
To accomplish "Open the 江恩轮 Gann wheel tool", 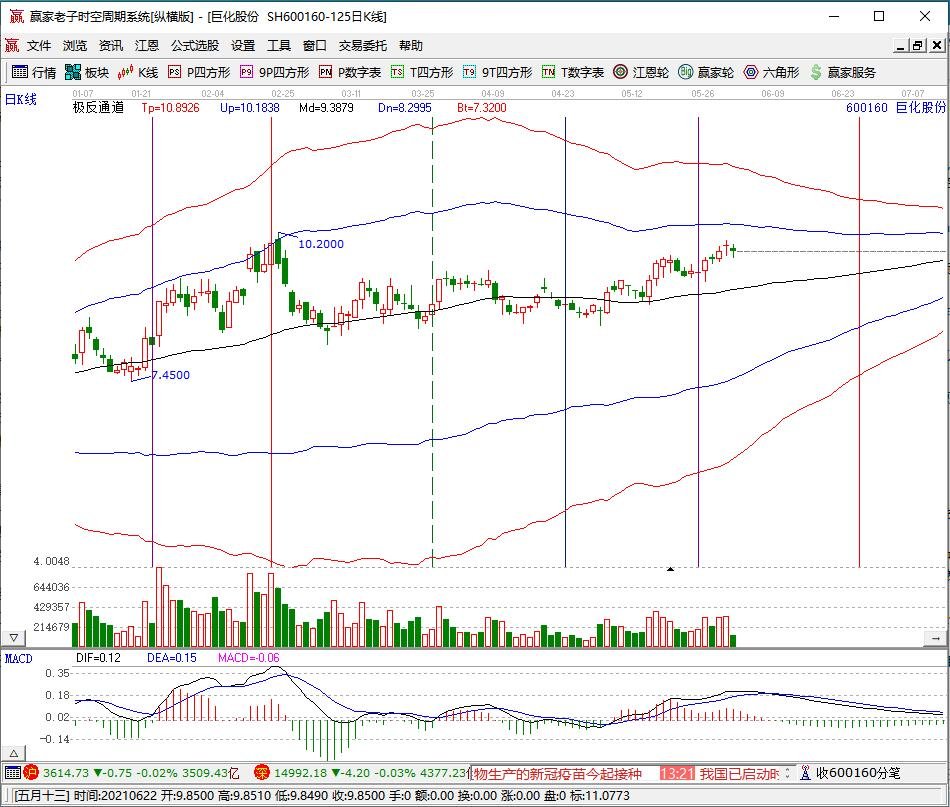I will pyautogui.click(x=640, y=72).
